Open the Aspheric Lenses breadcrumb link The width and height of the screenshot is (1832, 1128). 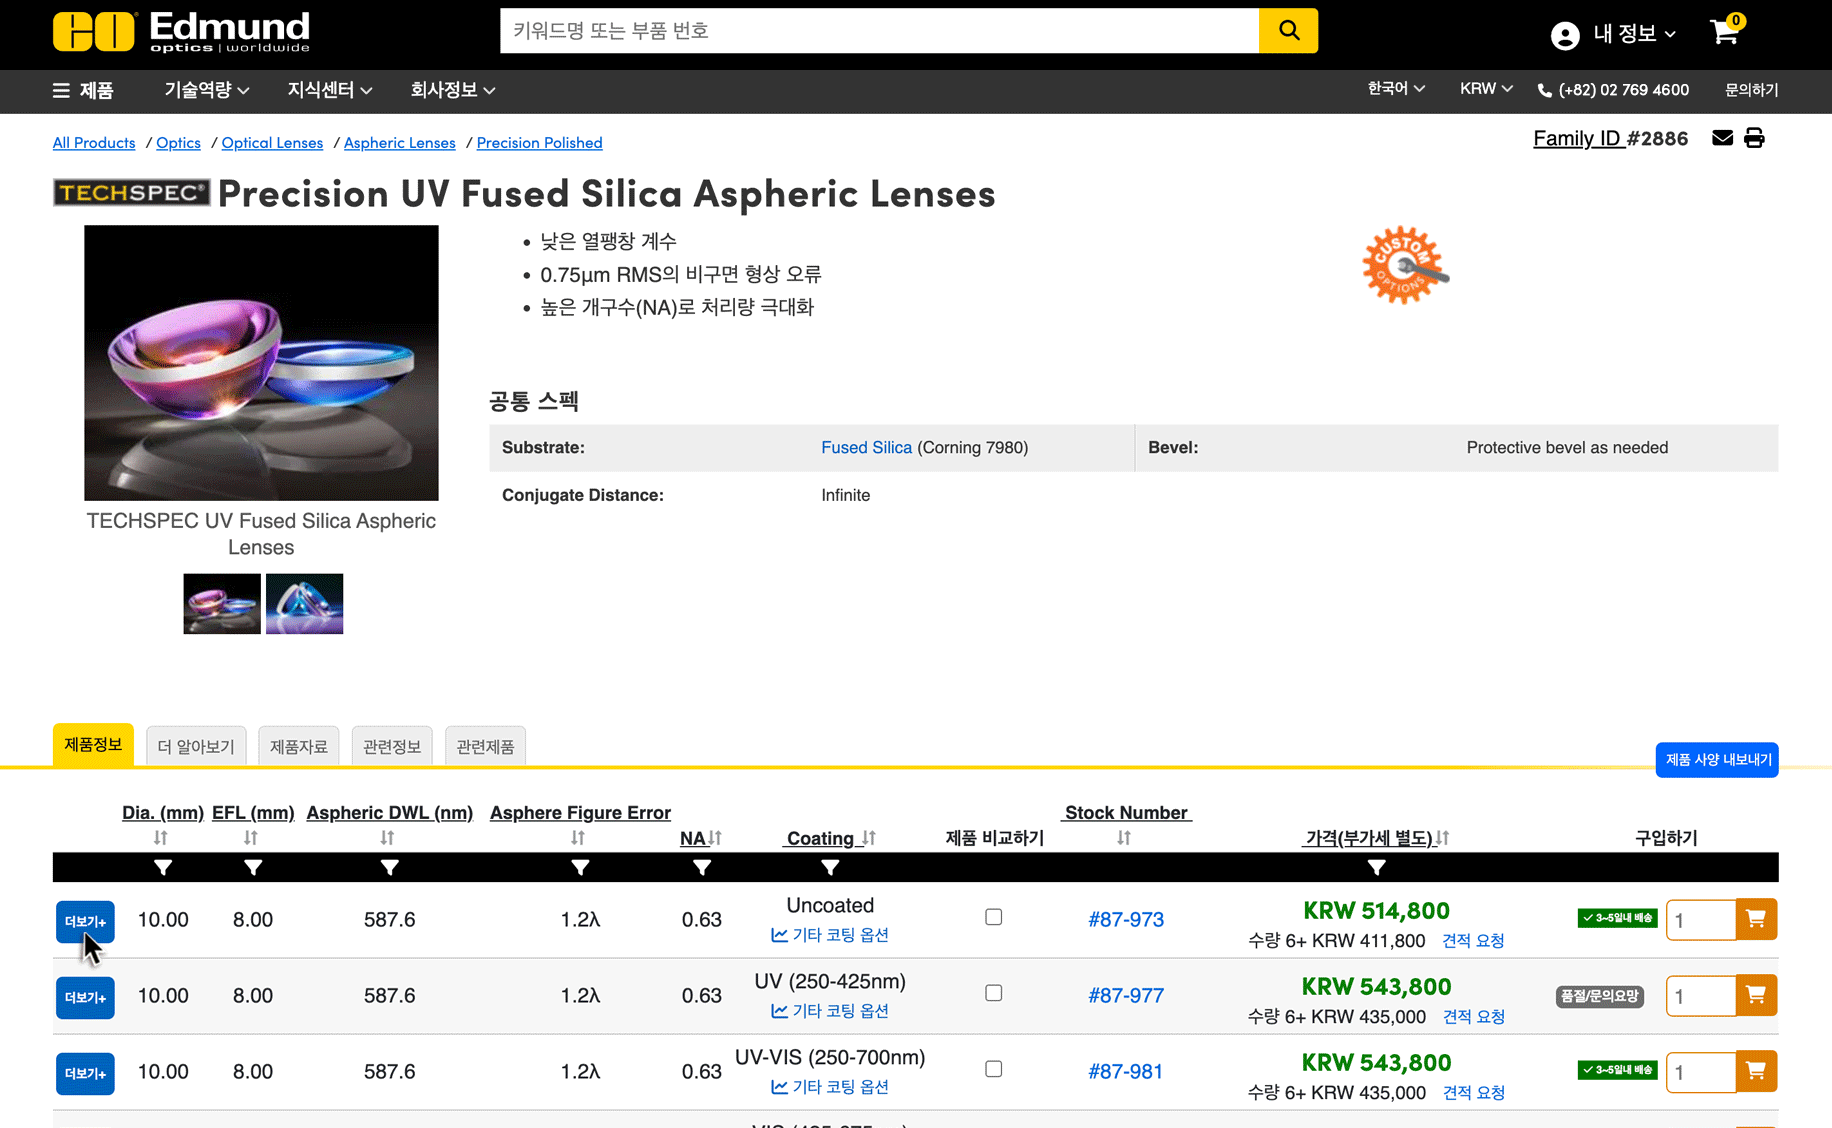tap(399, 143)
